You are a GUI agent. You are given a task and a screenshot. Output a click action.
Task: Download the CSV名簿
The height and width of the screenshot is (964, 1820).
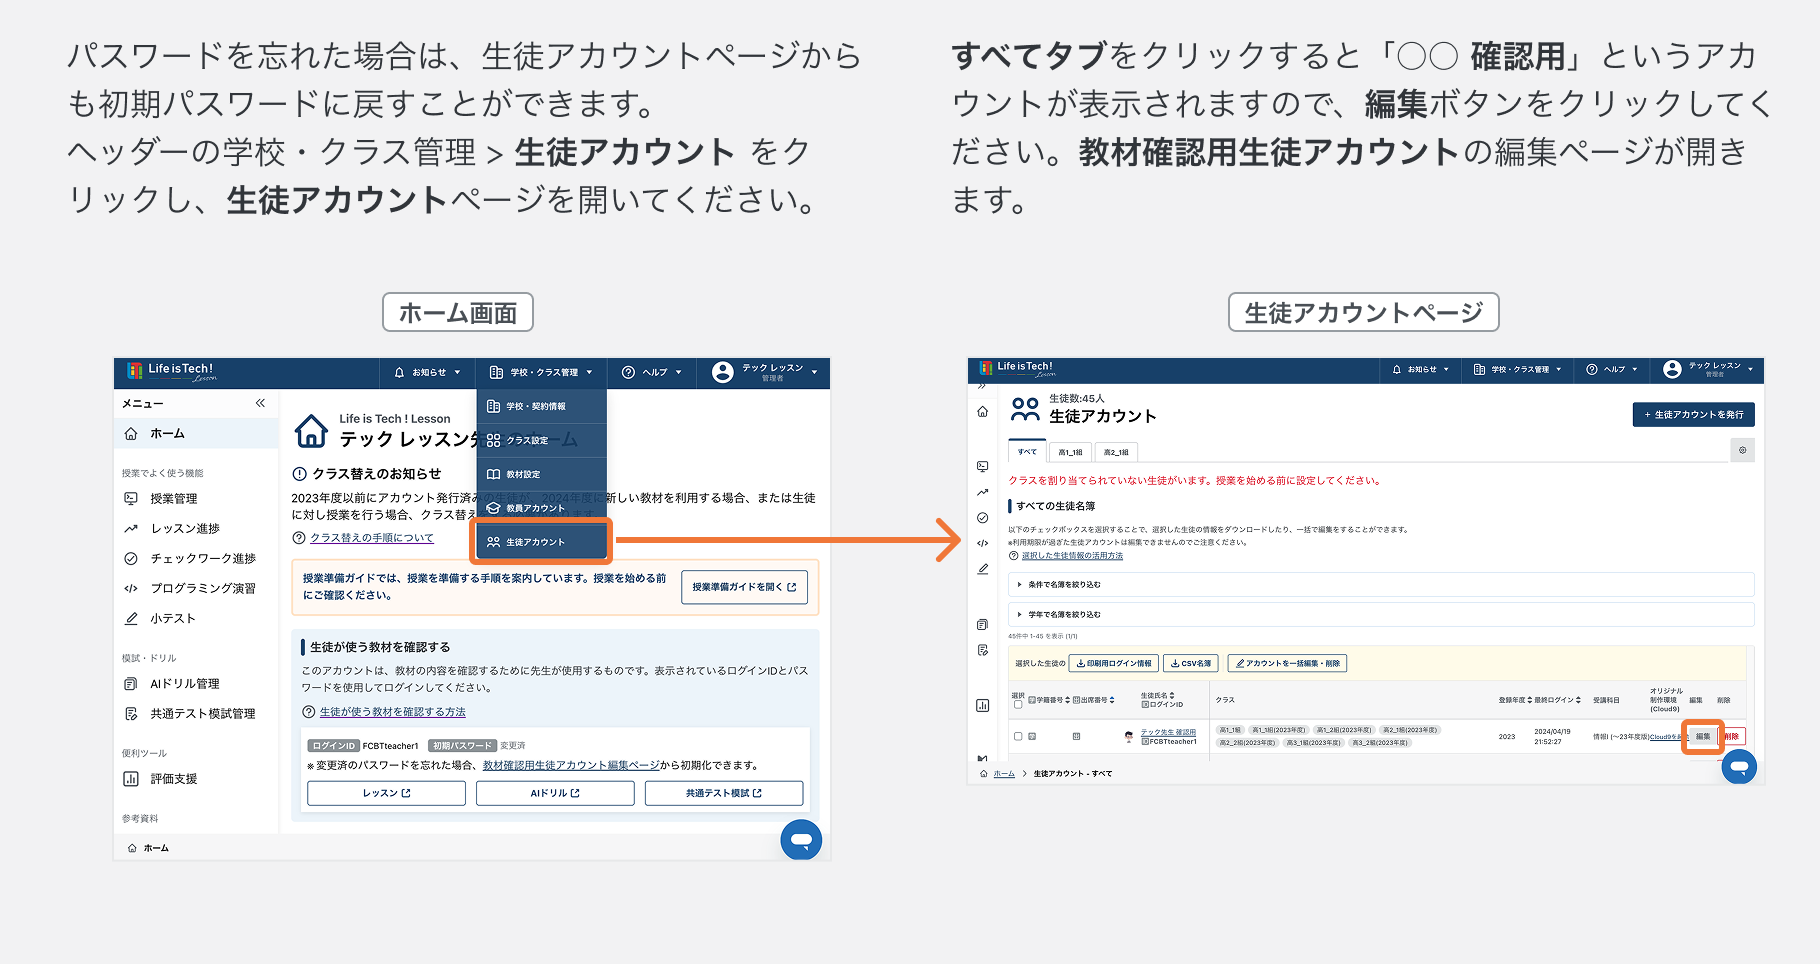click(1191, 663)
